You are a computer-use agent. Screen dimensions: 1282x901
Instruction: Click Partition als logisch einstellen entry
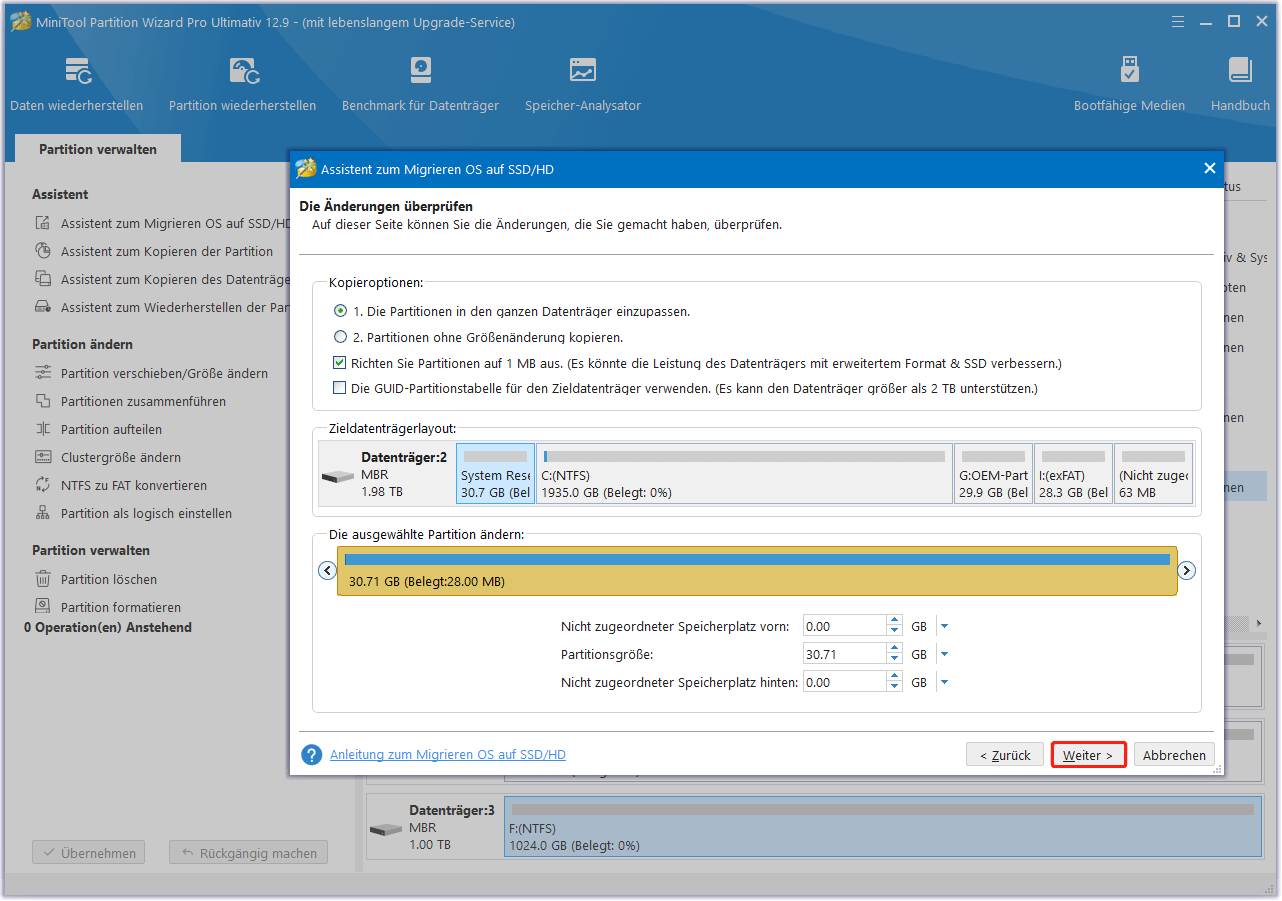coord(146,514)
